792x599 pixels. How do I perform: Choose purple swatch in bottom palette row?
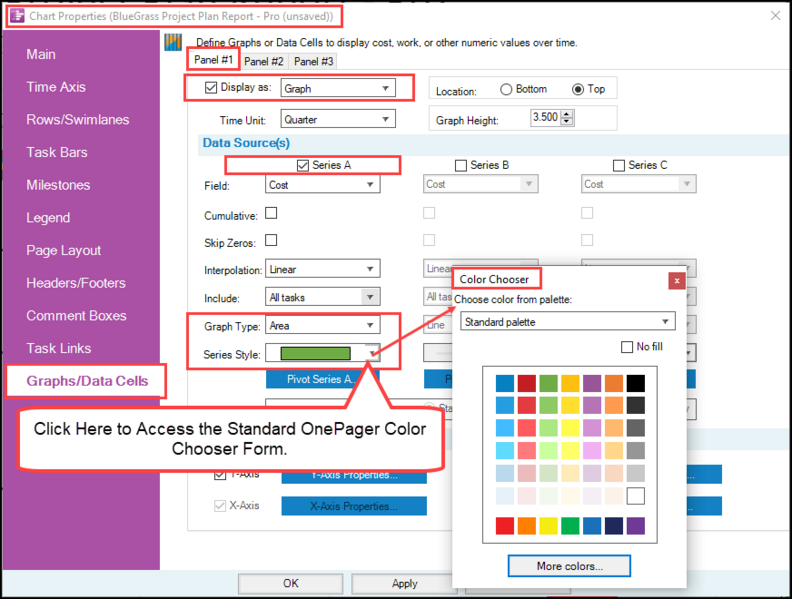635,526
